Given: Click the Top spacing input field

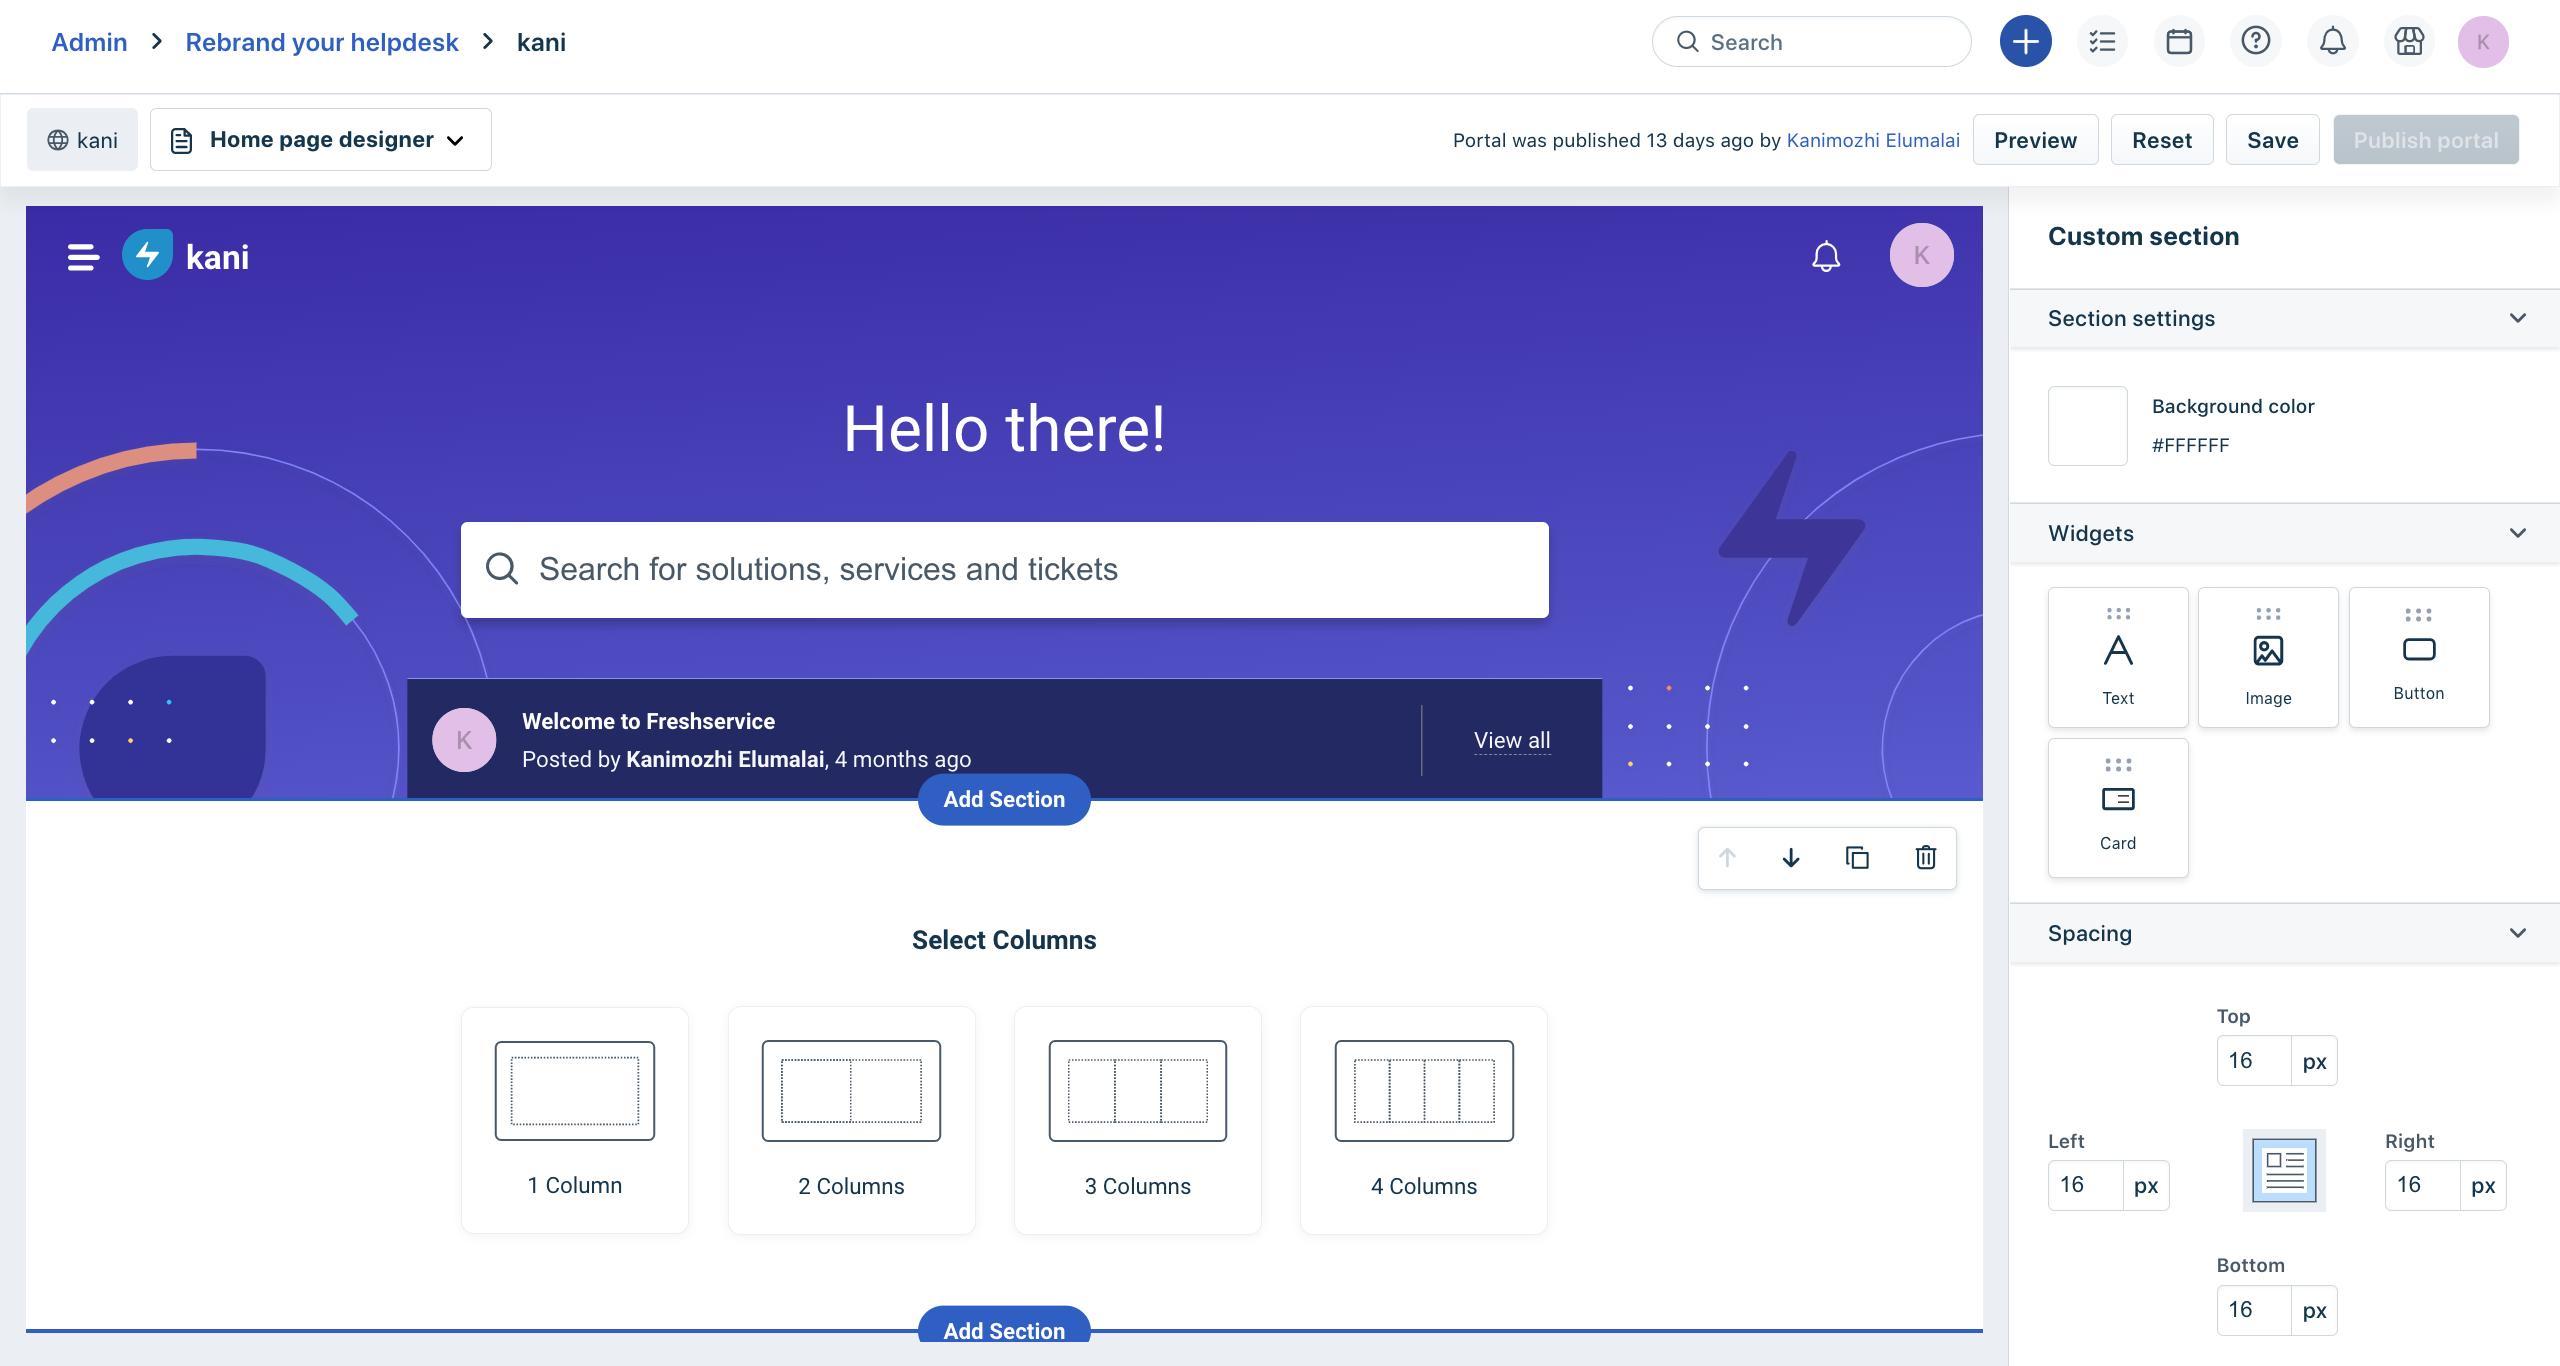Looking at the screenshot, I should [x=2252, y=1061].
